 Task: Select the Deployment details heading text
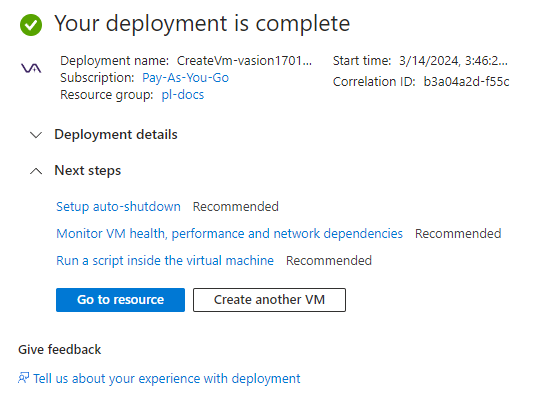click(116, 134)
